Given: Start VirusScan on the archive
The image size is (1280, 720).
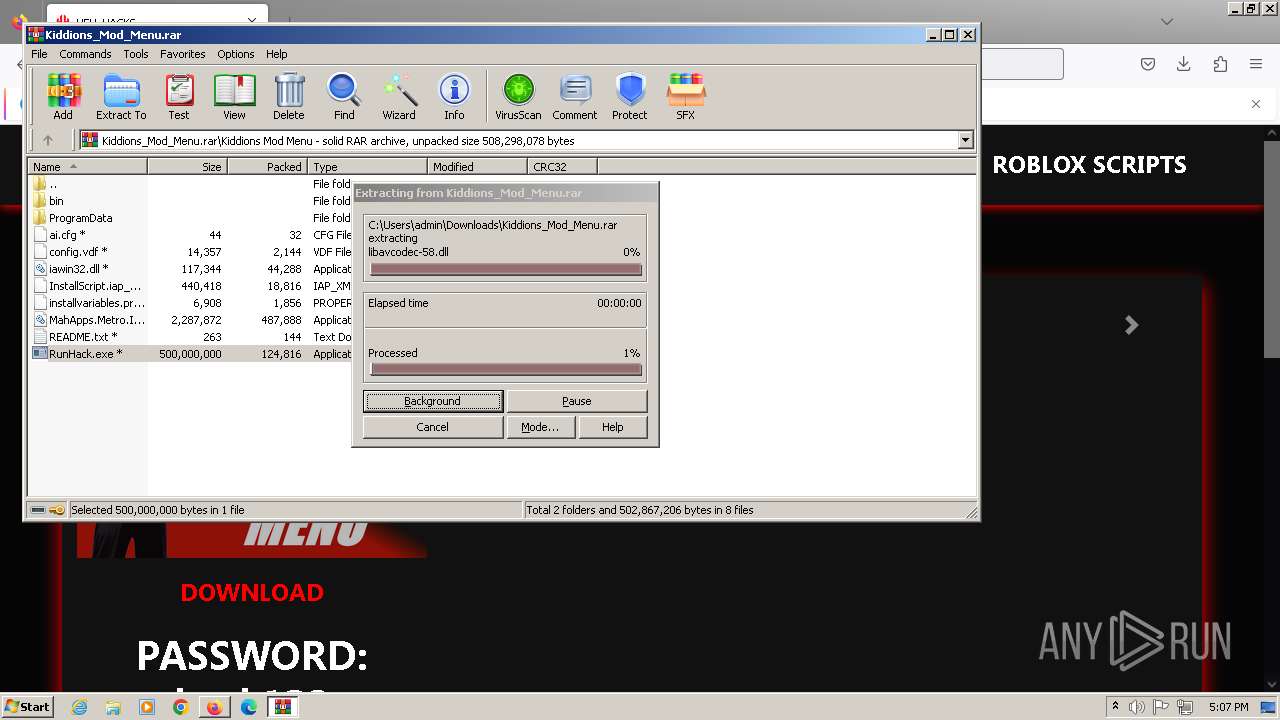Looking at the screenshot, I should (518, 96).
